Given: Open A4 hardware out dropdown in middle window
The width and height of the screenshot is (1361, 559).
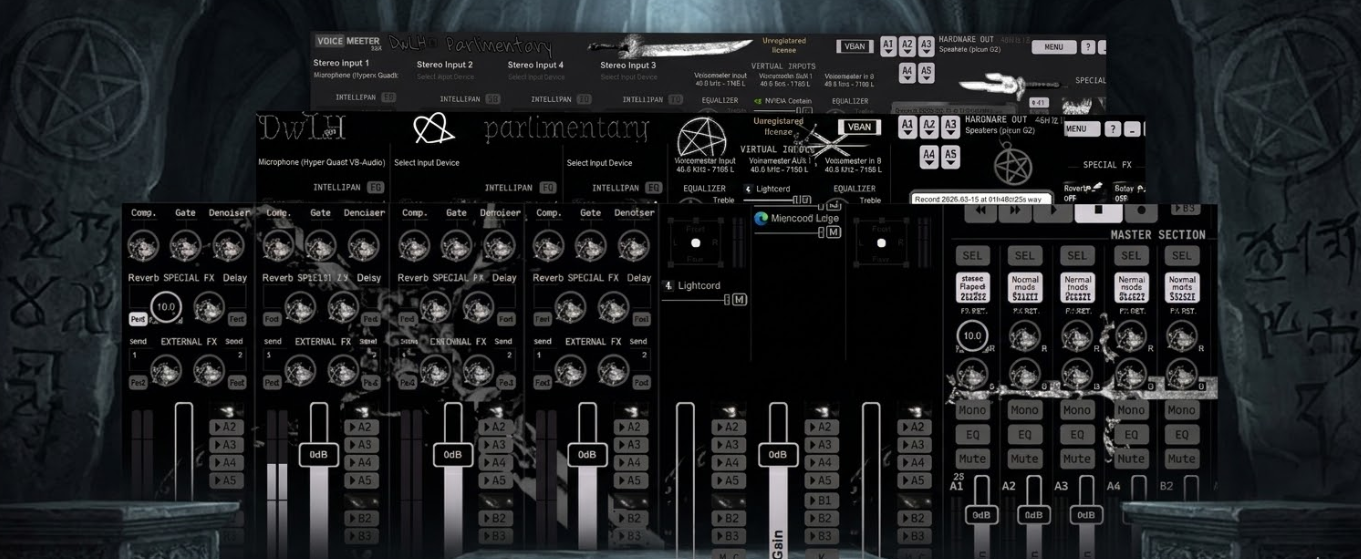Looking at the screenshot, I should pyautogui.click(x=929, y=156).
